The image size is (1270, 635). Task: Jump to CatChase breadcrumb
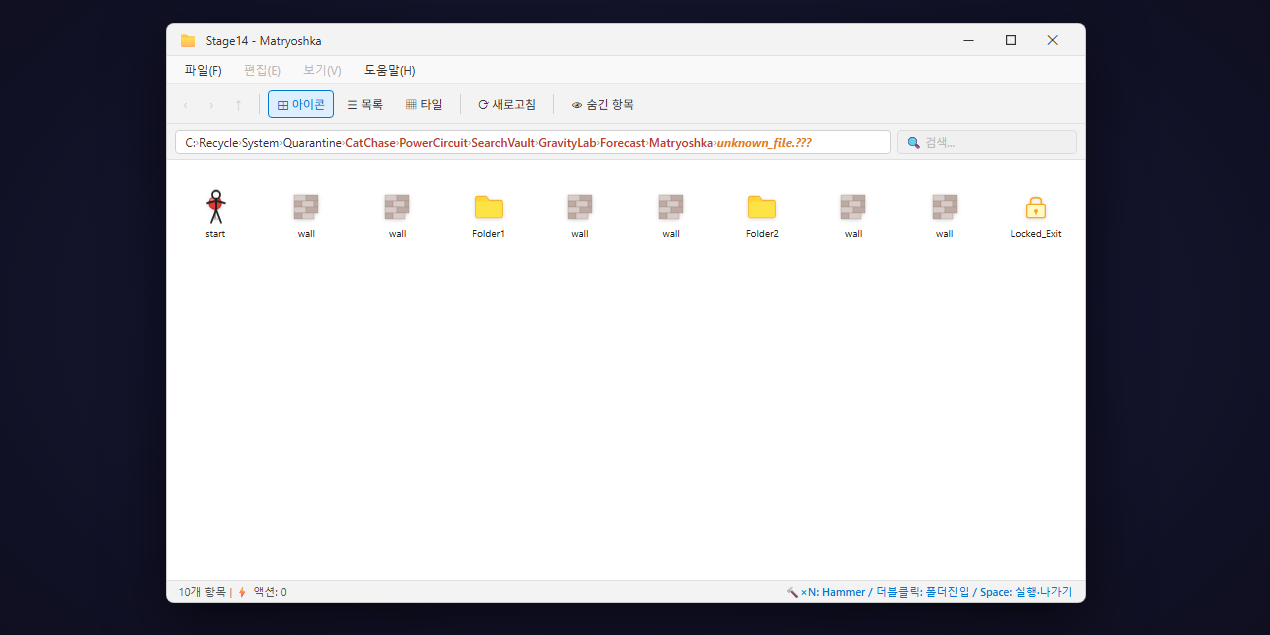pyautogui.click(x=371, y=143)
